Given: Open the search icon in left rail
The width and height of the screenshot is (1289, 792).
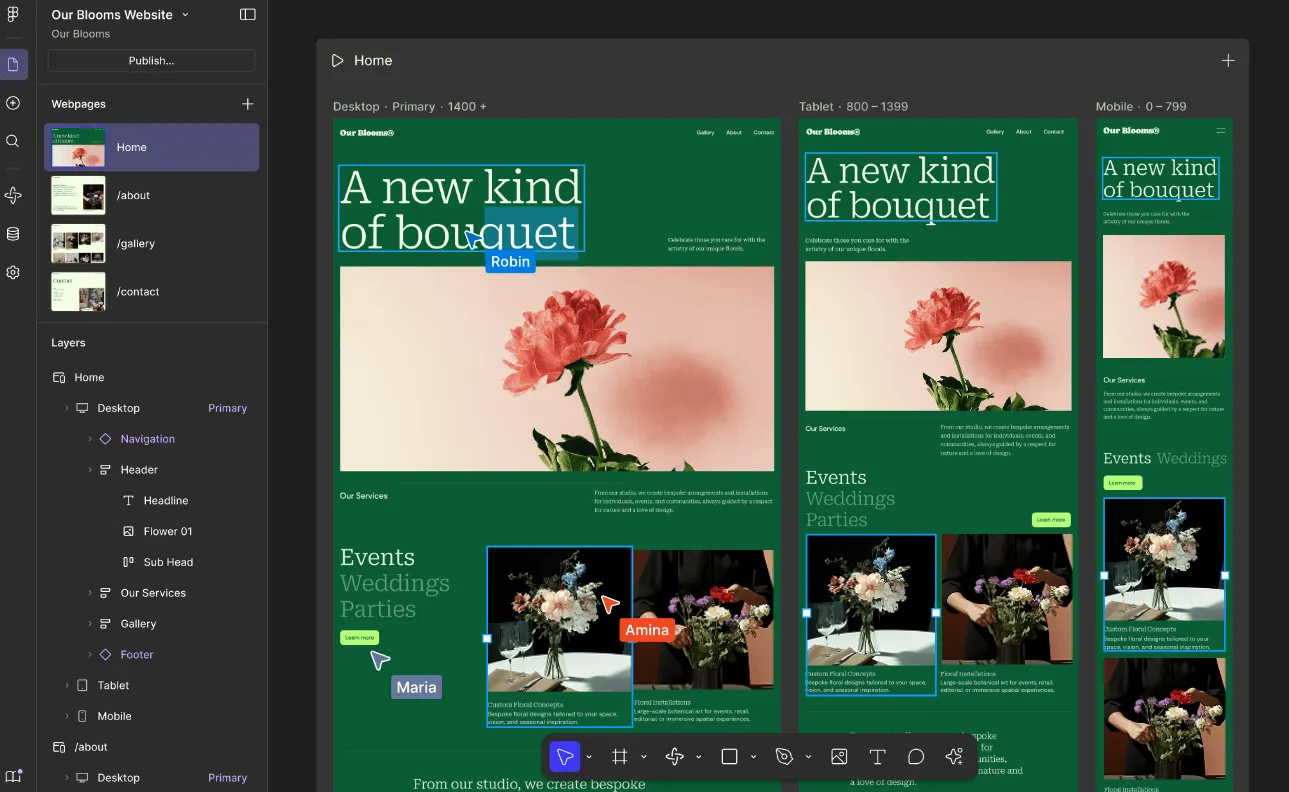Looking at the screenshot, I should point(13,141).
